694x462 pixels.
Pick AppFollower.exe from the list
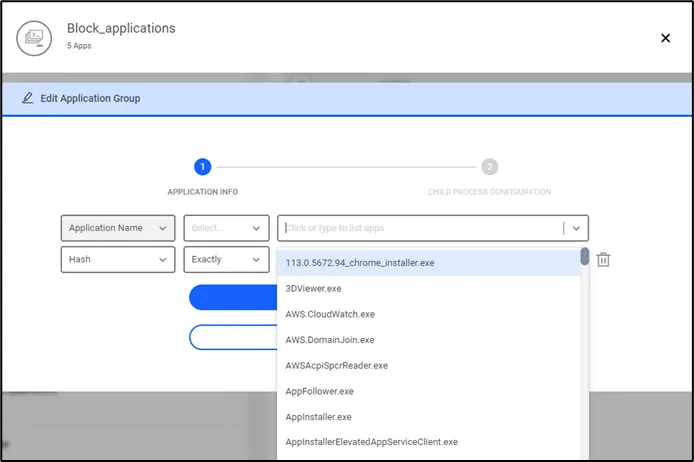[428, 391]
